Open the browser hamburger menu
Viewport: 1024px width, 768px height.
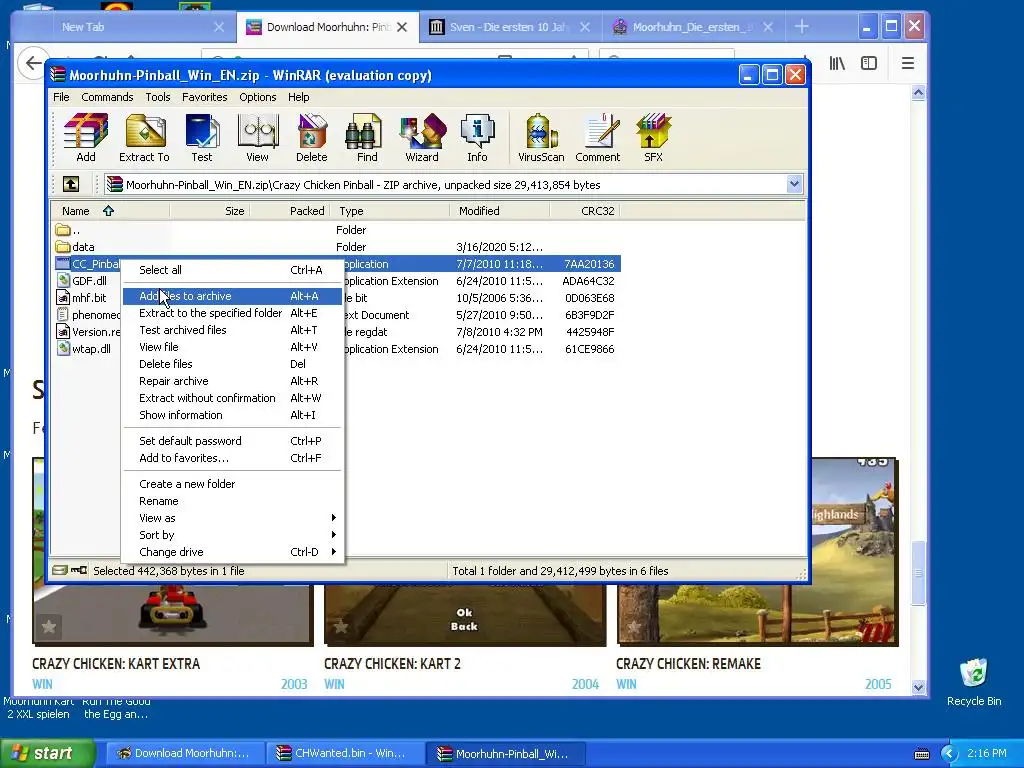pos(908,63)
